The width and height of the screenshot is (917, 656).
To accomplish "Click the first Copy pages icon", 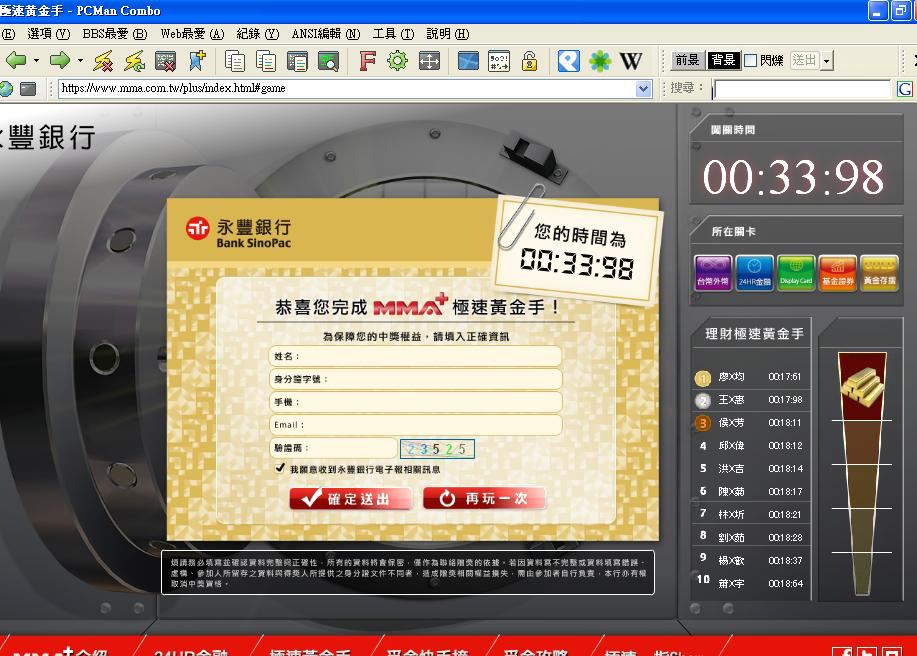I will pyautogui.click(x=235, y=61).
